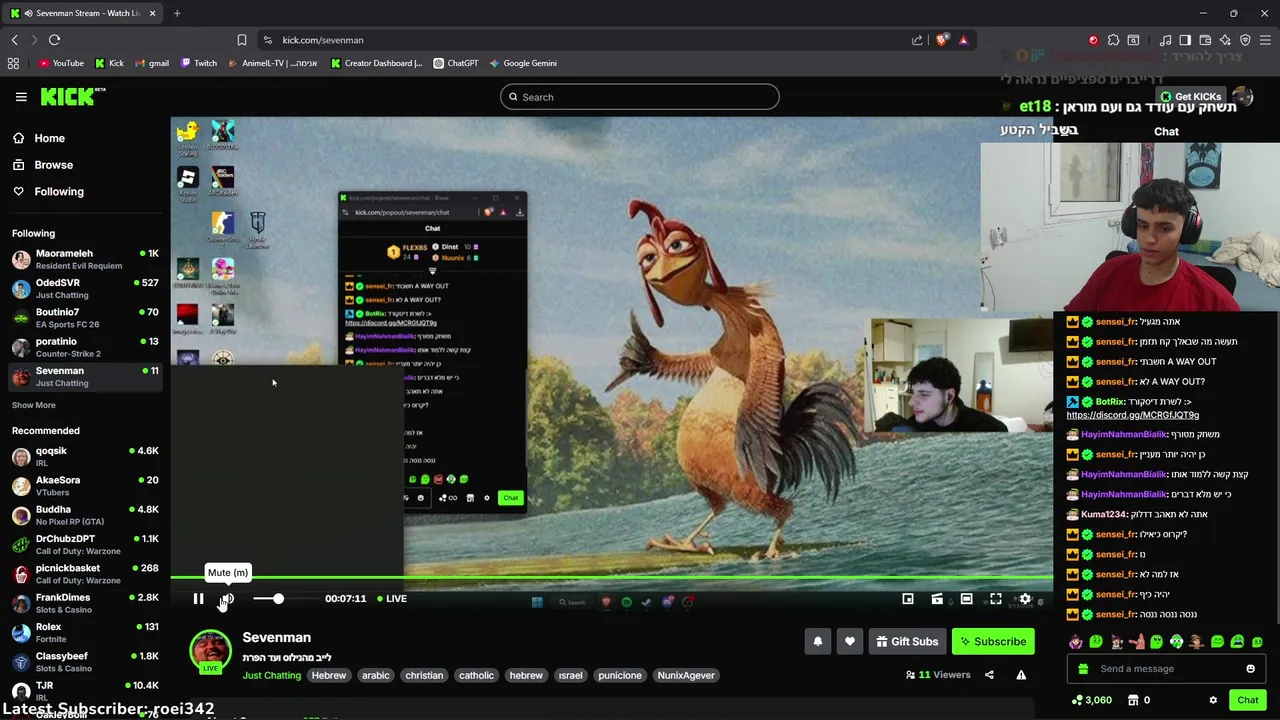
Task: Select the arabic tag
Action: click(376, 675)
